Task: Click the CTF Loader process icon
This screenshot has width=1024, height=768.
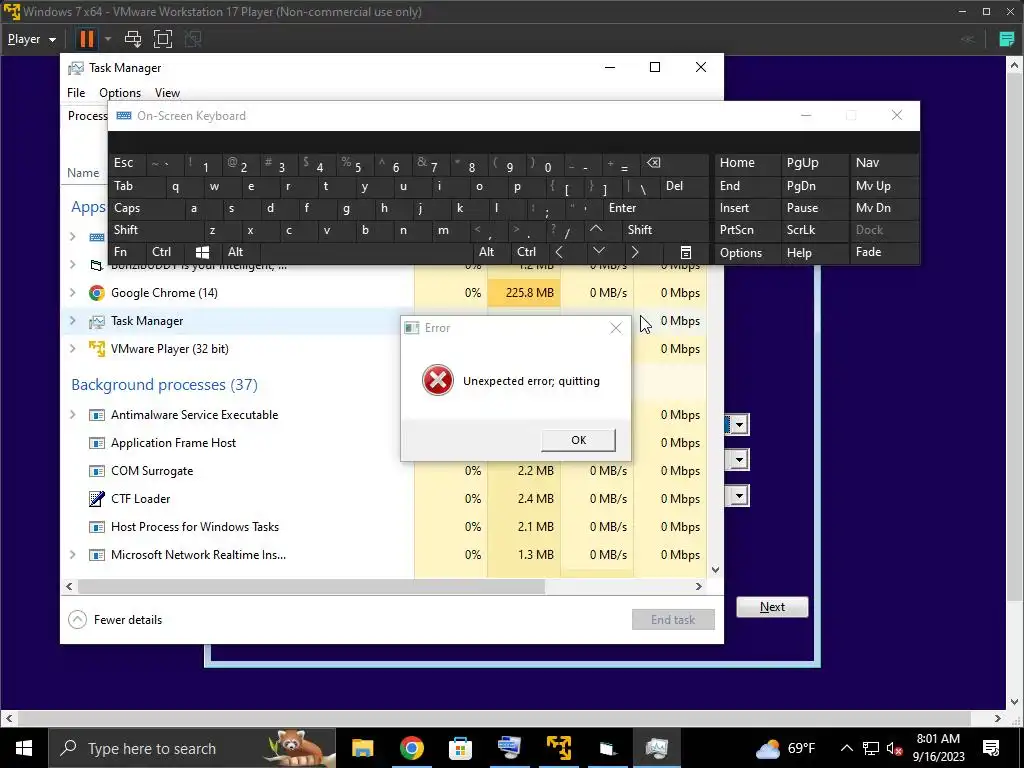Action: (97, 498)
